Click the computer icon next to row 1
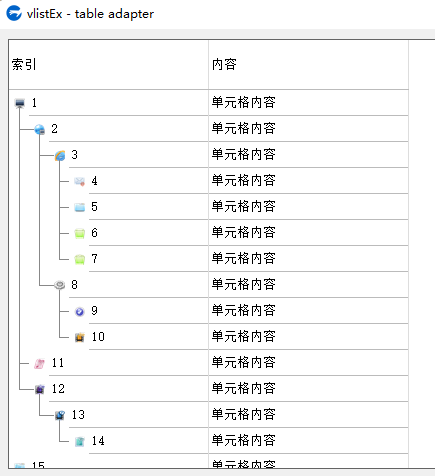Screen dimensions: 435x476 coord(20,103)
